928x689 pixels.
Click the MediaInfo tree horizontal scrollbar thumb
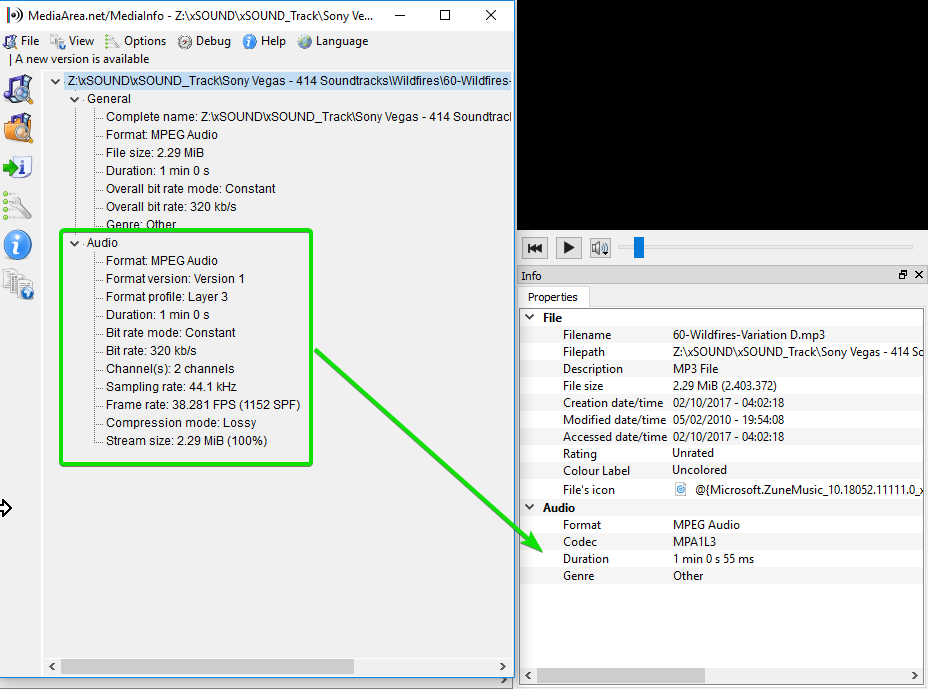(x=207, y=667)
